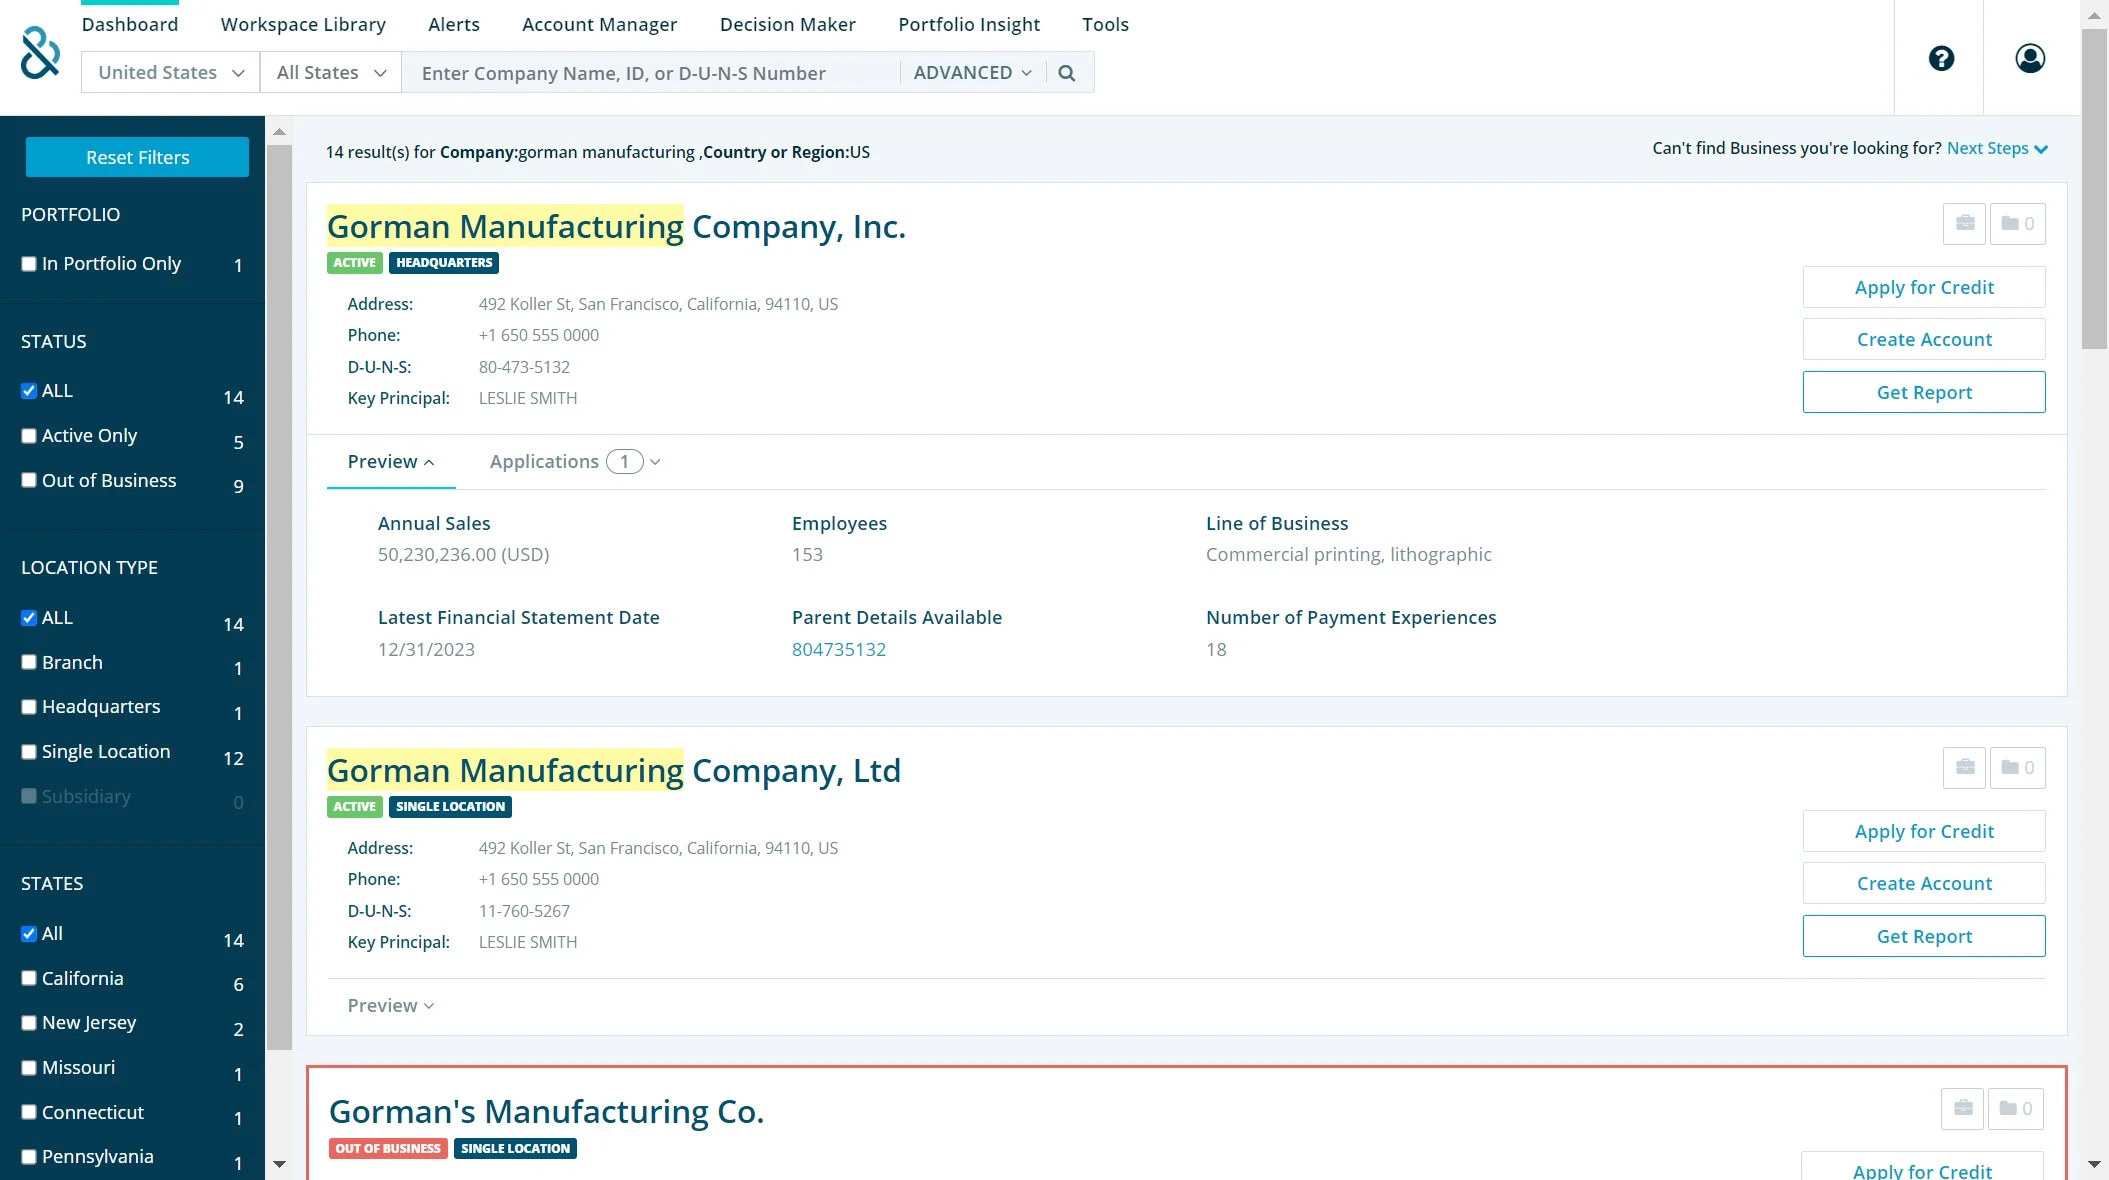Click the Reset Filters button
Screen dimensions: 2109x1180
click(x=137, y=157)
